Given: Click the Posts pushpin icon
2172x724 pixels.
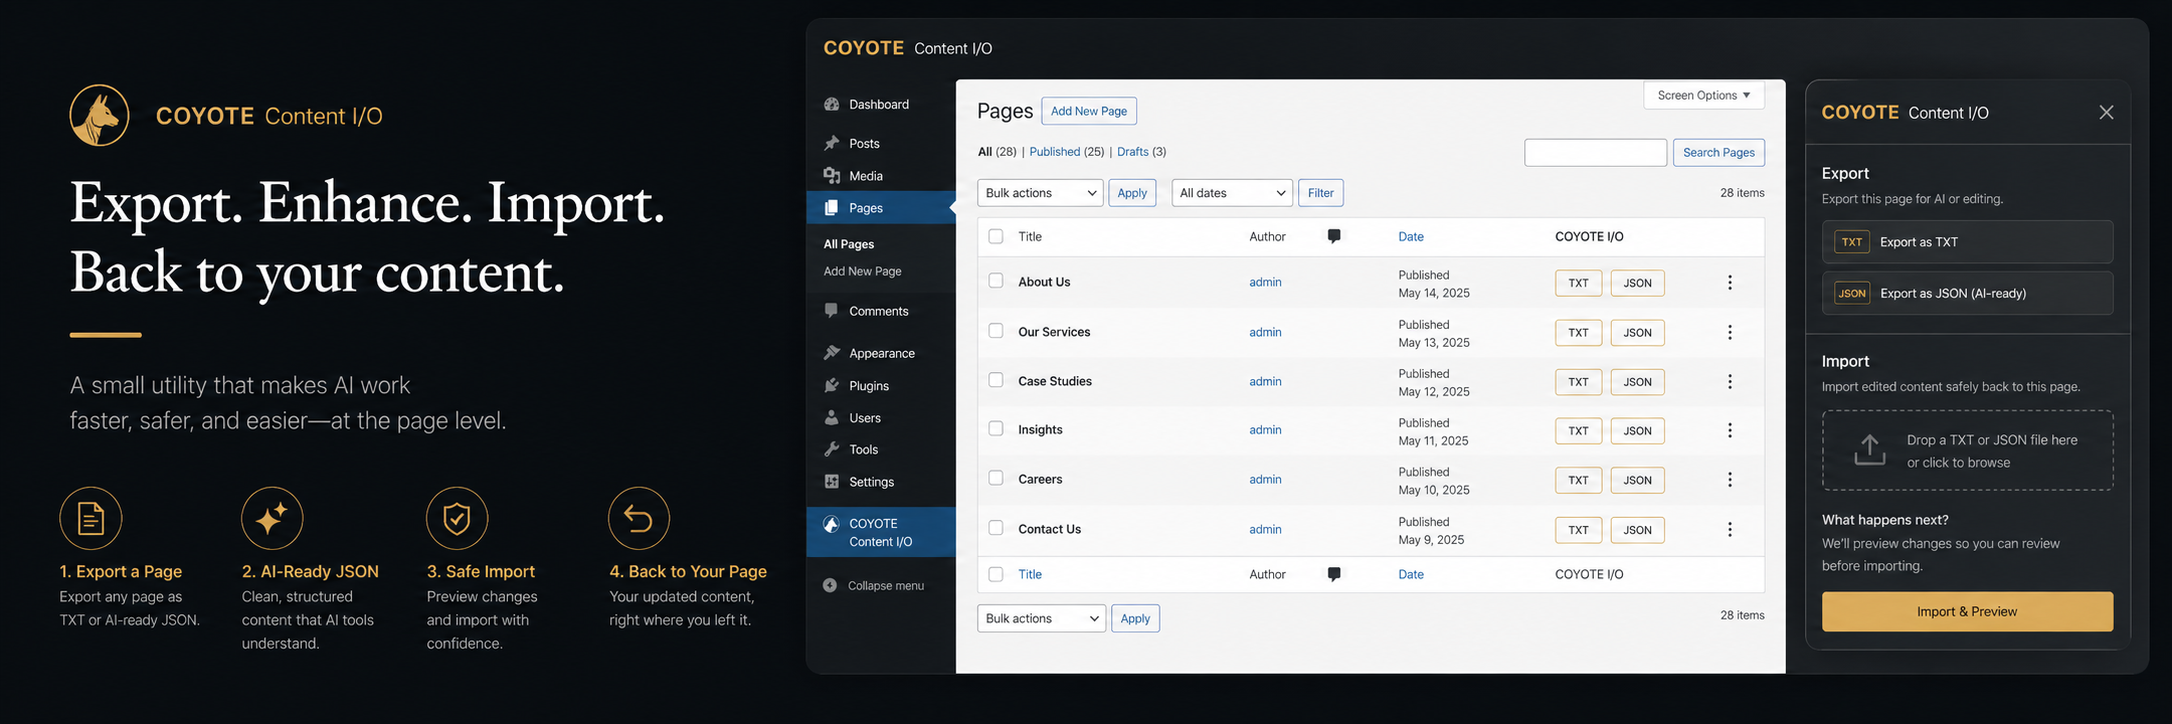Looking at the screenshot, I should click(x=831, y=143).
